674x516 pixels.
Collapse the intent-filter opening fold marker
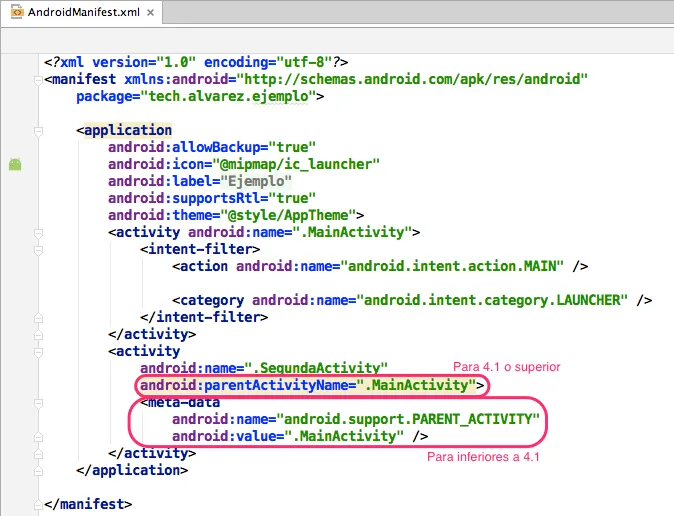(x=38, y=250)
